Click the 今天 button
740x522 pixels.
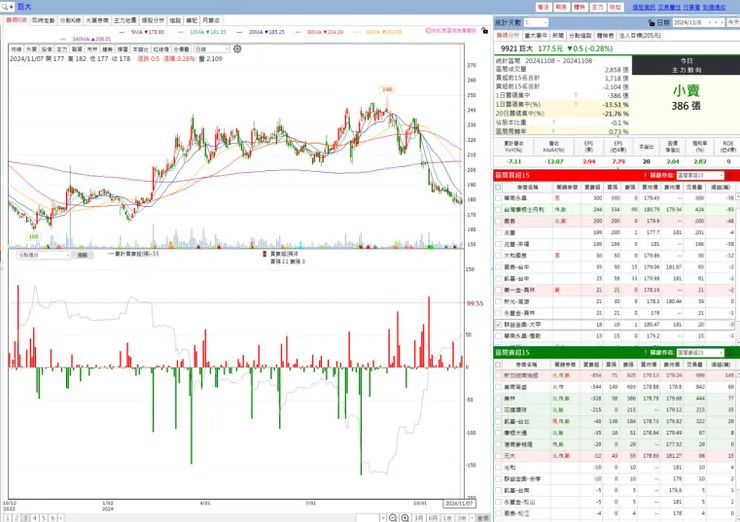[x=733, y=23]
